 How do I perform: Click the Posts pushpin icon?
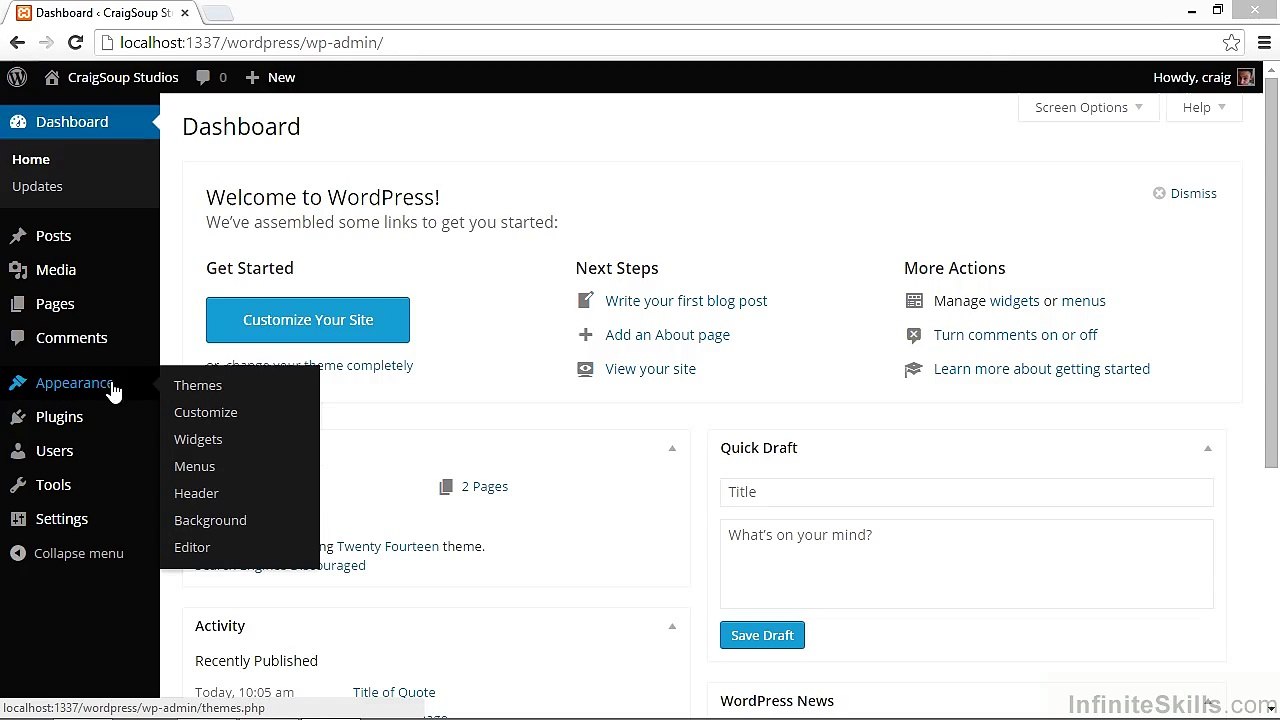coord(18,236)
